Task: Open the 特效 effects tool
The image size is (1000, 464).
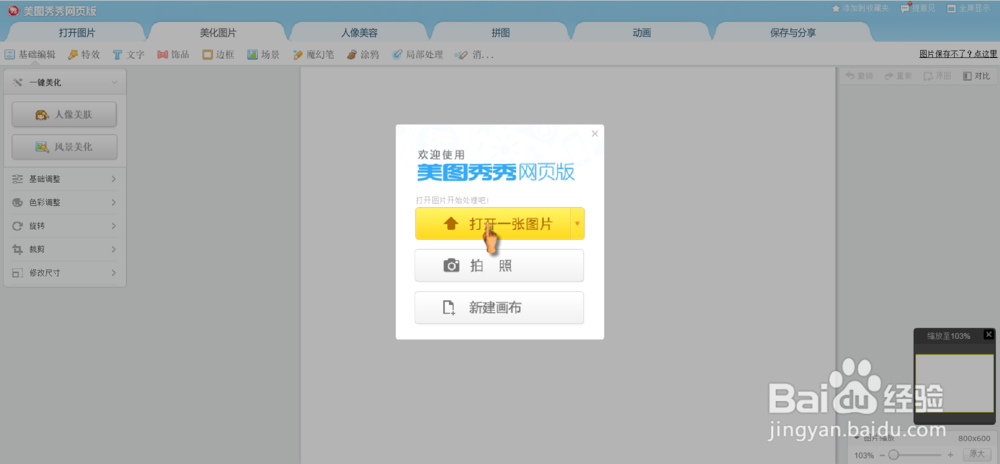Action: (84, 55)
